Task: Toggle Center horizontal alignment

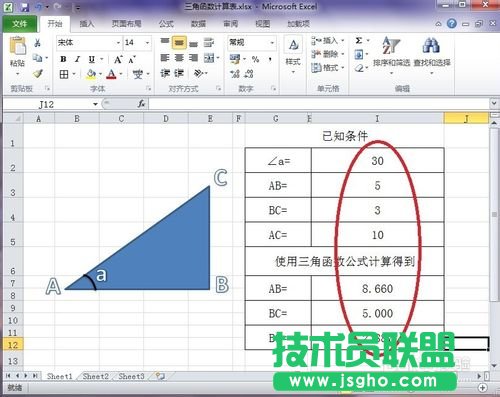Action: click(179, 58)
